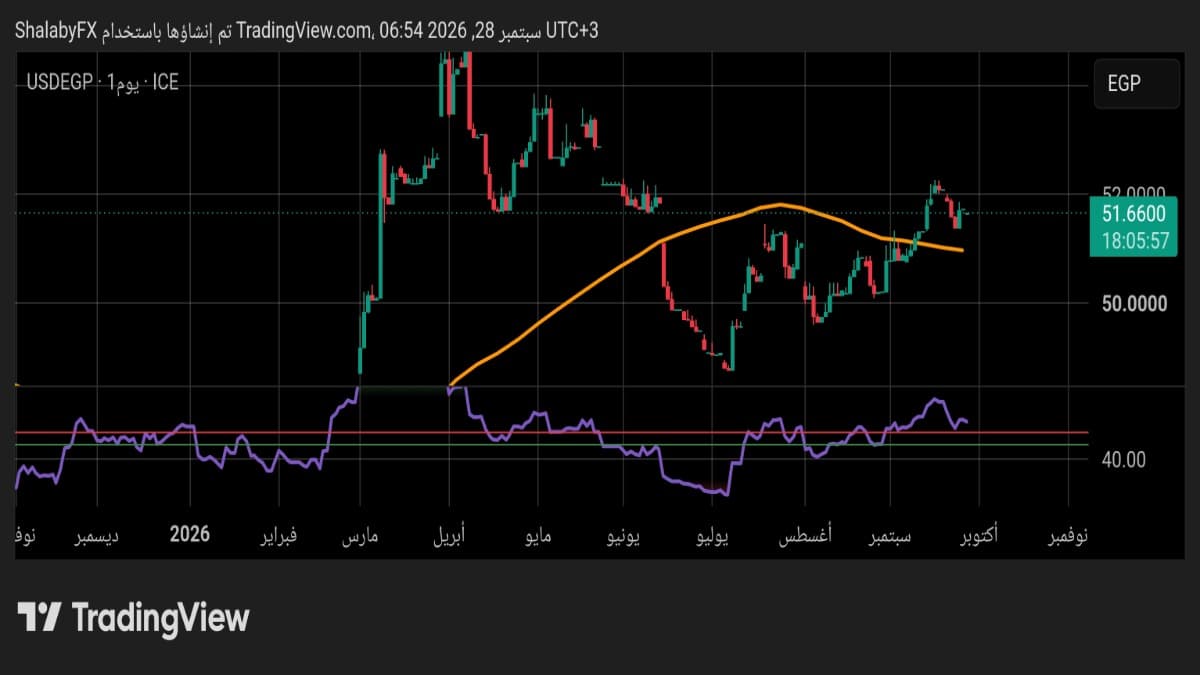Click the ShalabyFX author name
This screenshot has width=1200, height=675.
[x=55, y=31]
